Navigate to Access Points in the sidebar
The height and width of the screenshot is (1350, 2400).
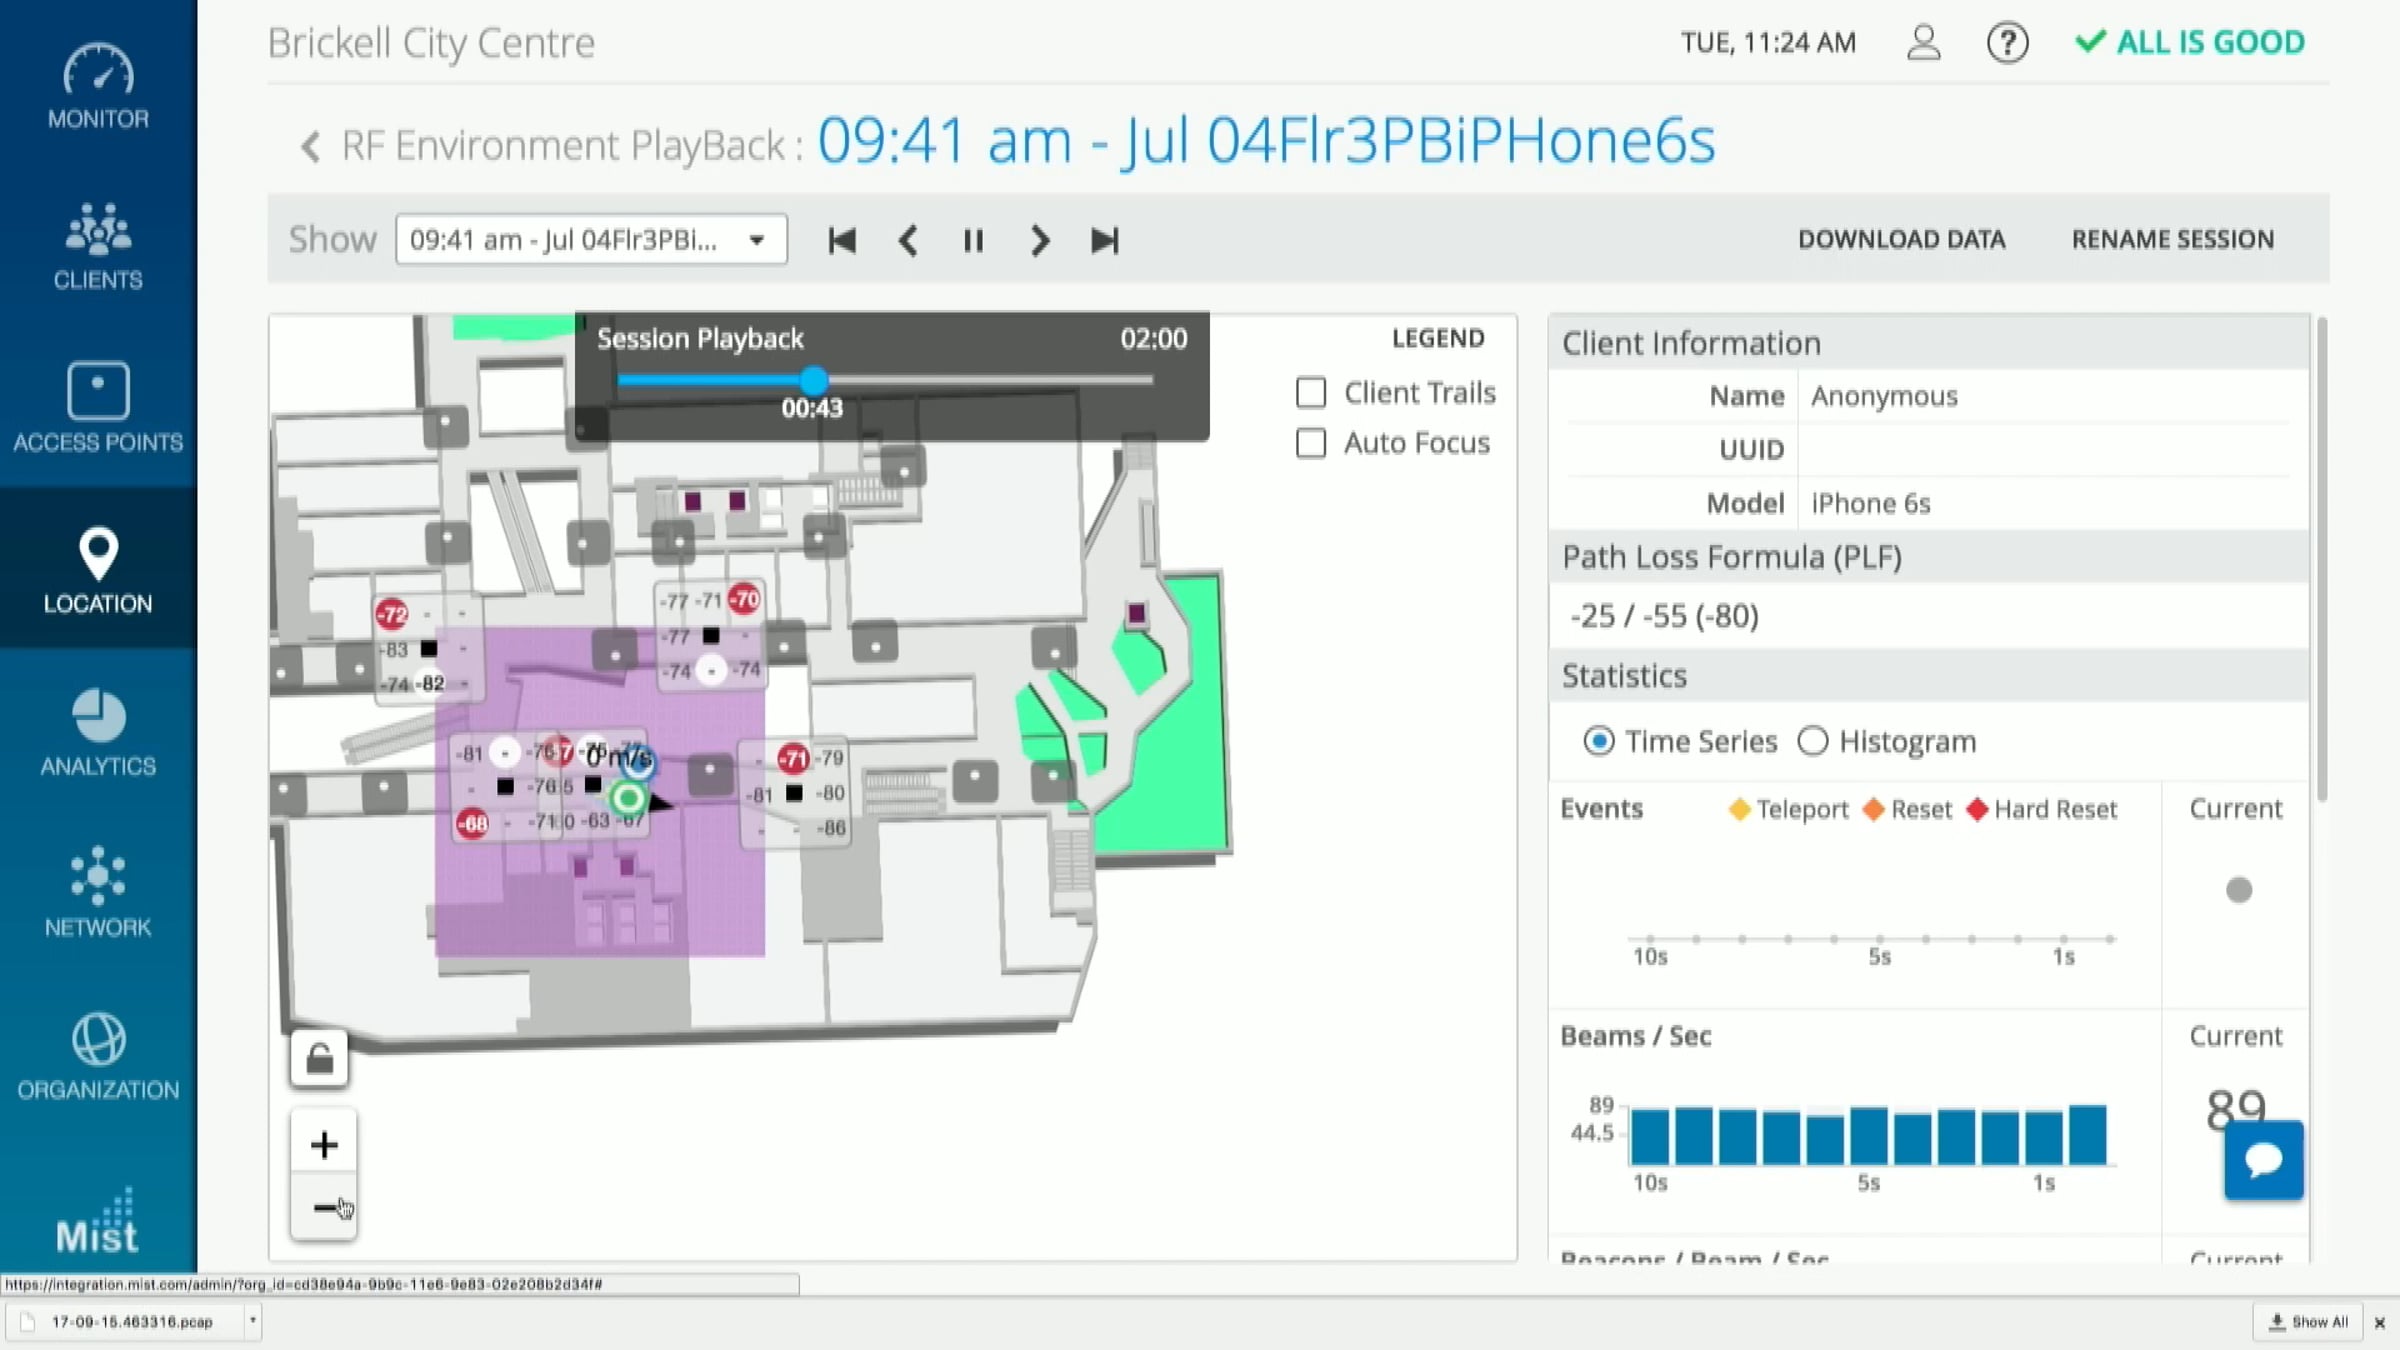click(98, 408)
